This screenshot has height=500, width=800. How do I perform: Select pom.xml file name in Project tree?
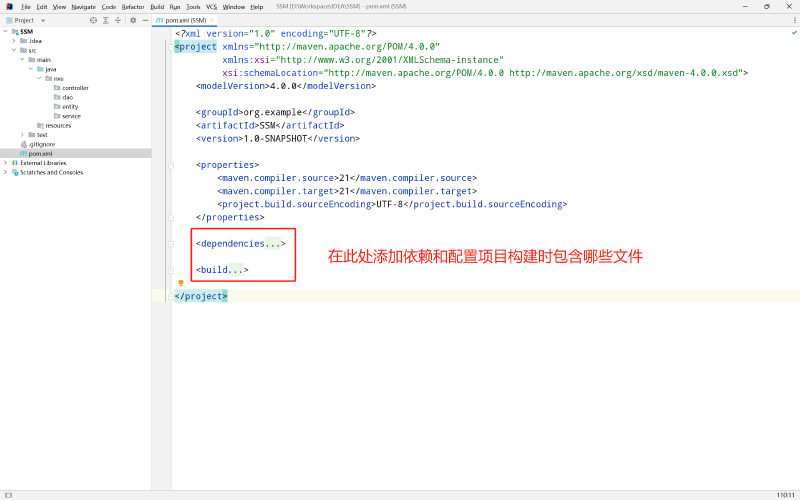(x=40, y=154)
